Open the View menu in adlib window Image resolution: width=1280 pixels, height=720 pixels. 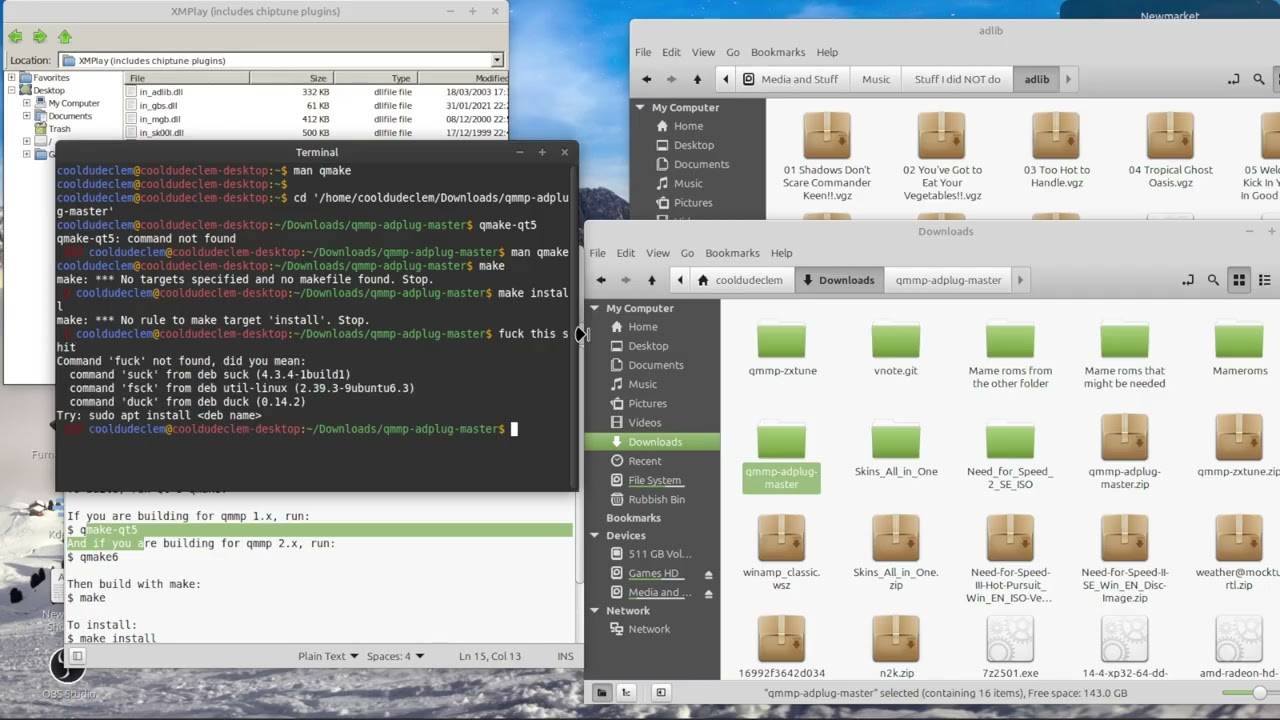tap(703, 52)
